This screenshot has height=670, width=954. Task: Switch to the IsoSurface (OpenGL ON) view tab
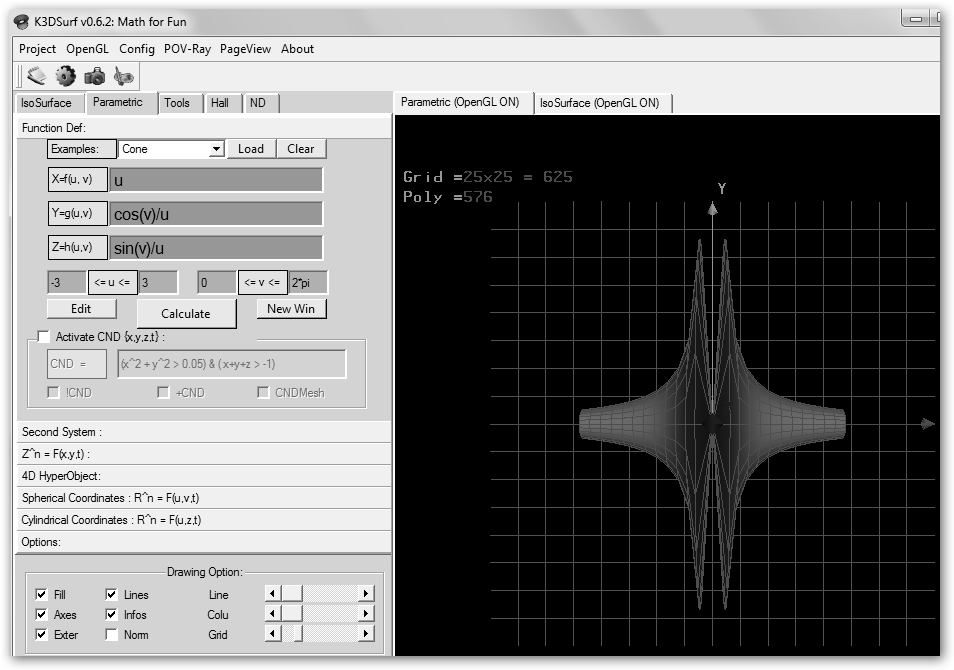[x=600, y=103]
